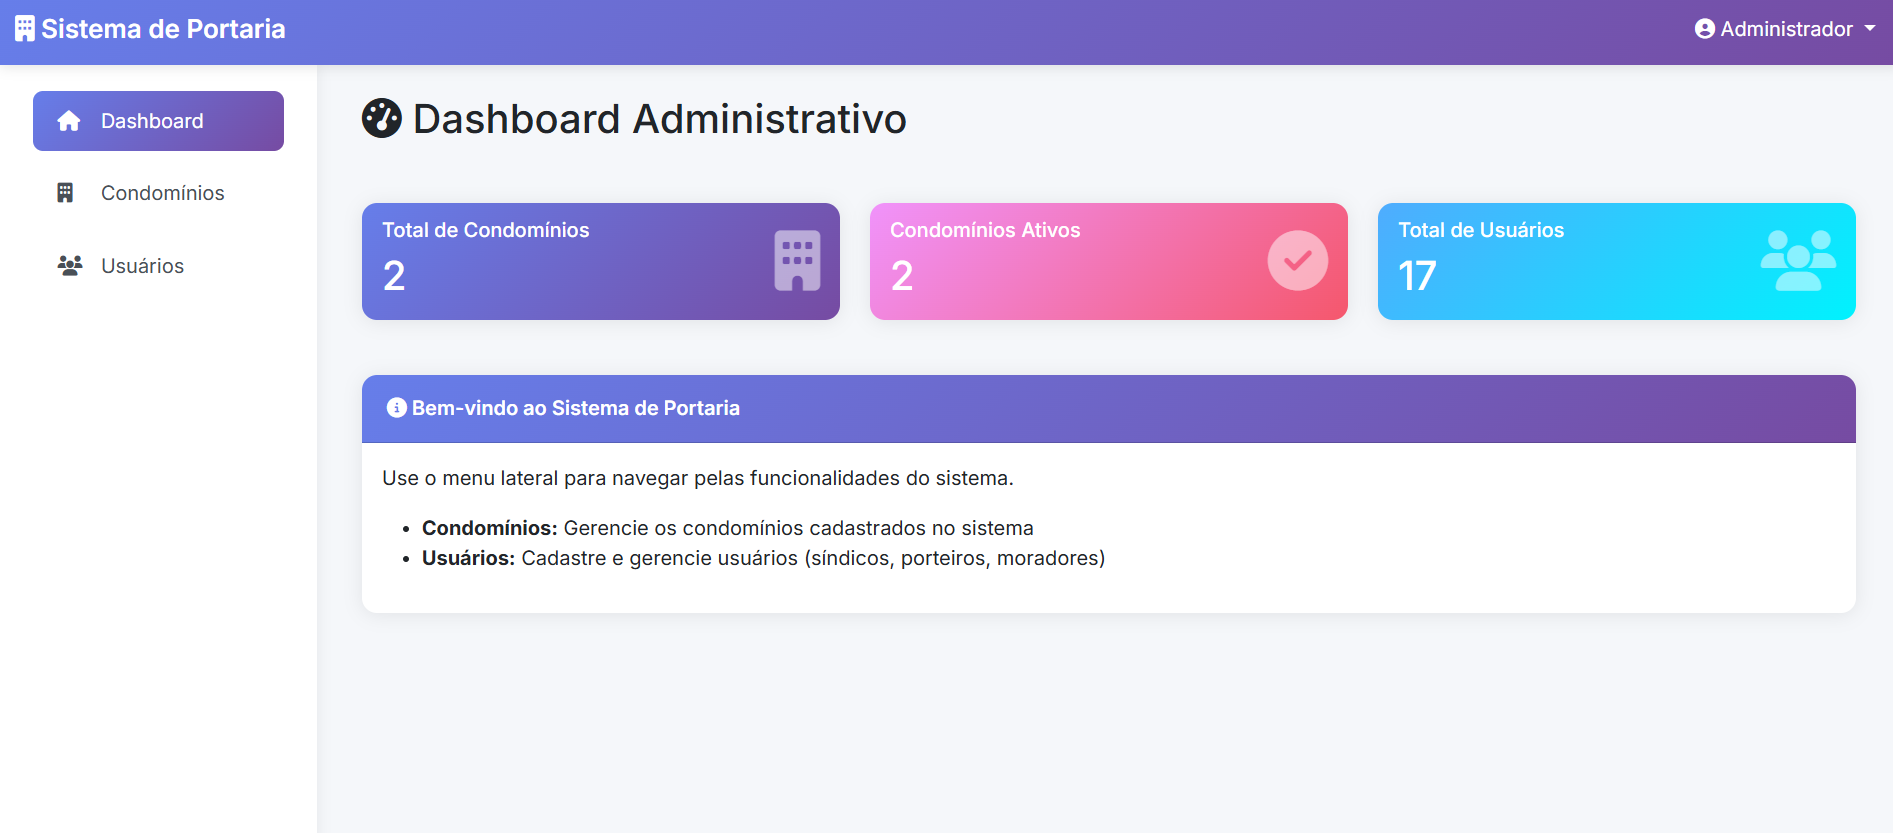Select the house icon next to Dashboard
Viewport: 1893px width, 833px height.
pyautogui.click(x=68, y=121)
